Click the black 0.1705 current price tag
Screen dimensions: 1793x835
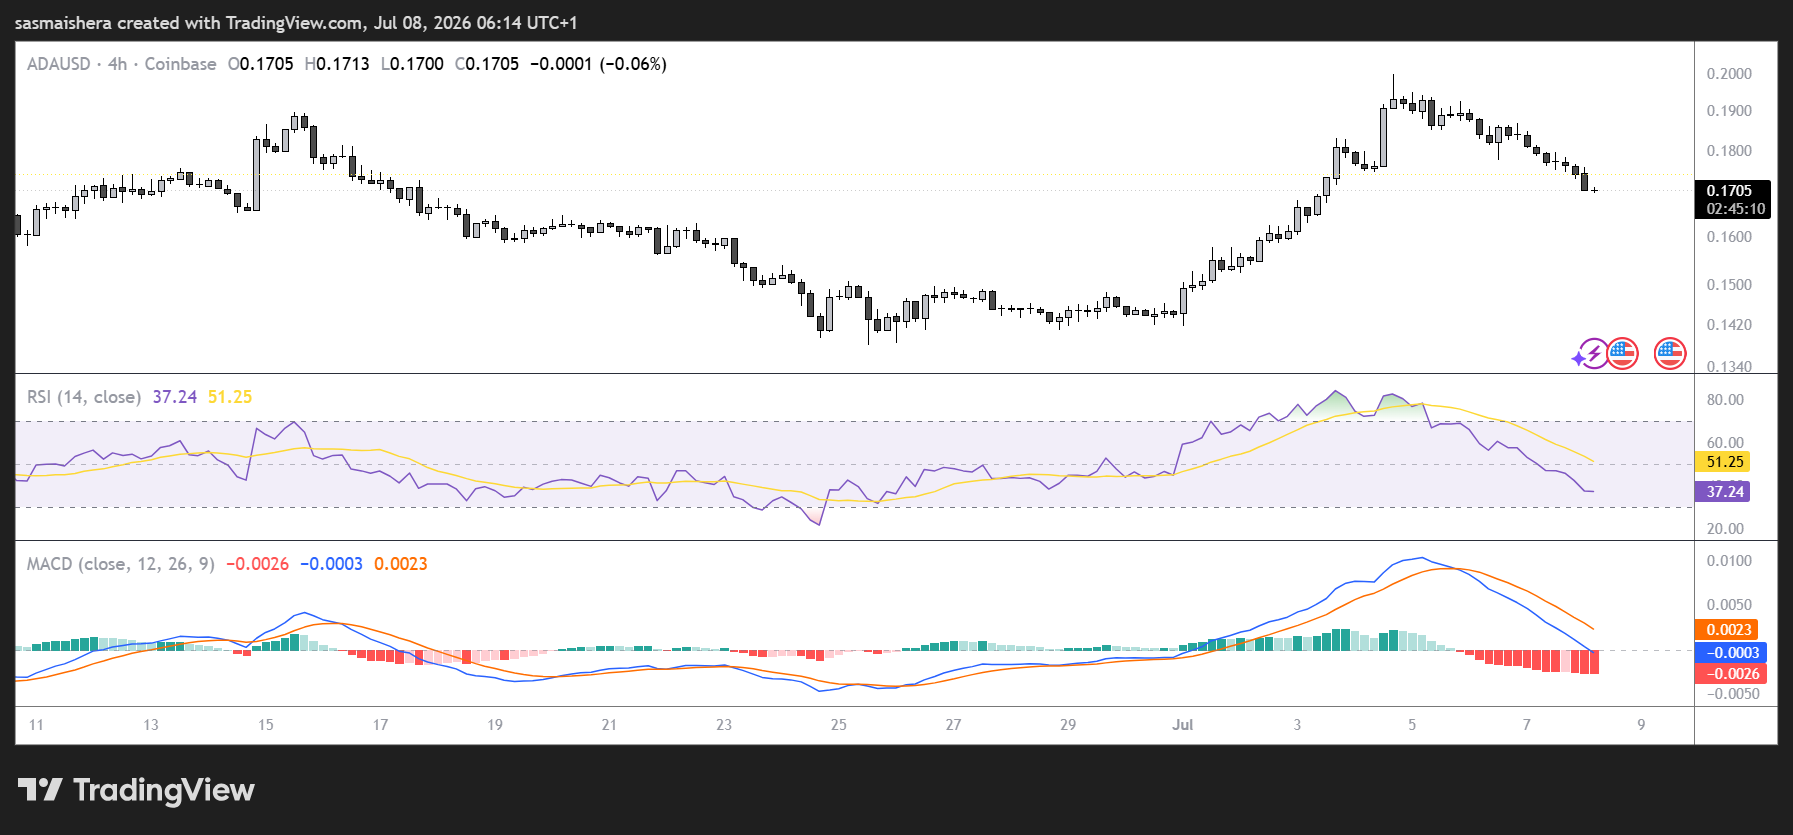click(1729, 190)
